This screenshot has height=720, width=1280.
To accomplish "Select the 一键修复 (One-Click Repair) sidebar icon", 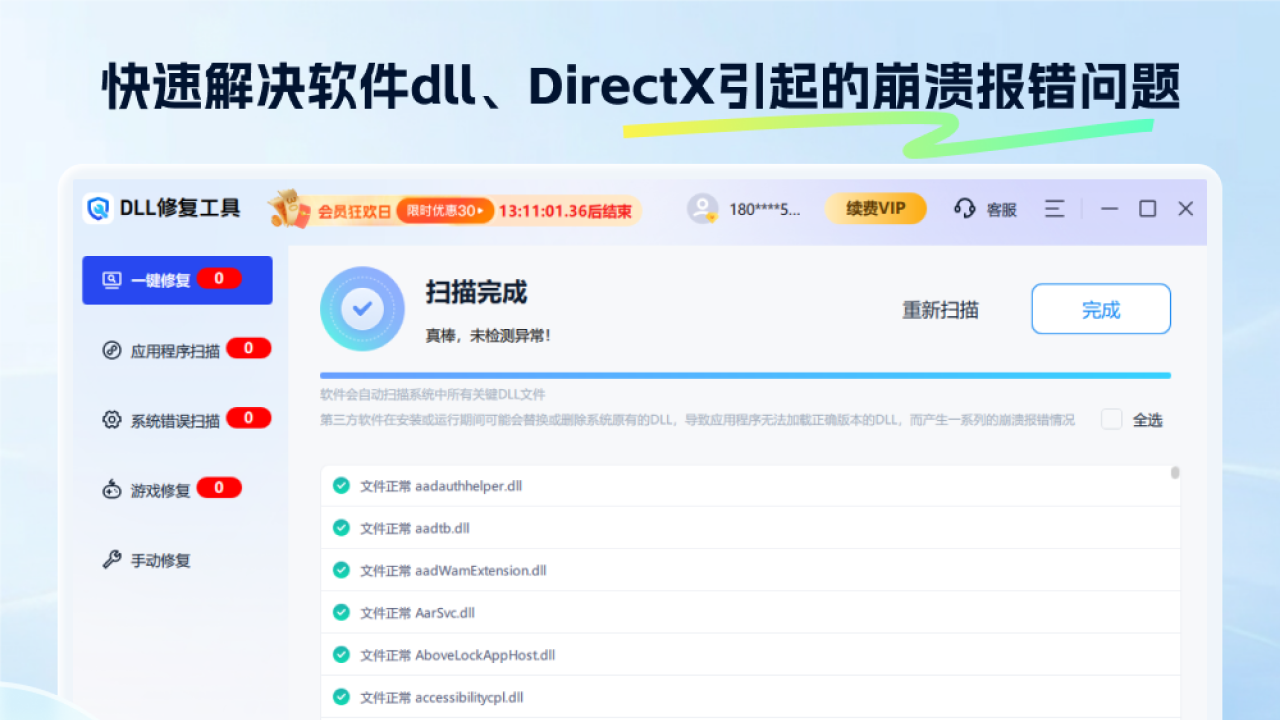I will pos(113,279).
